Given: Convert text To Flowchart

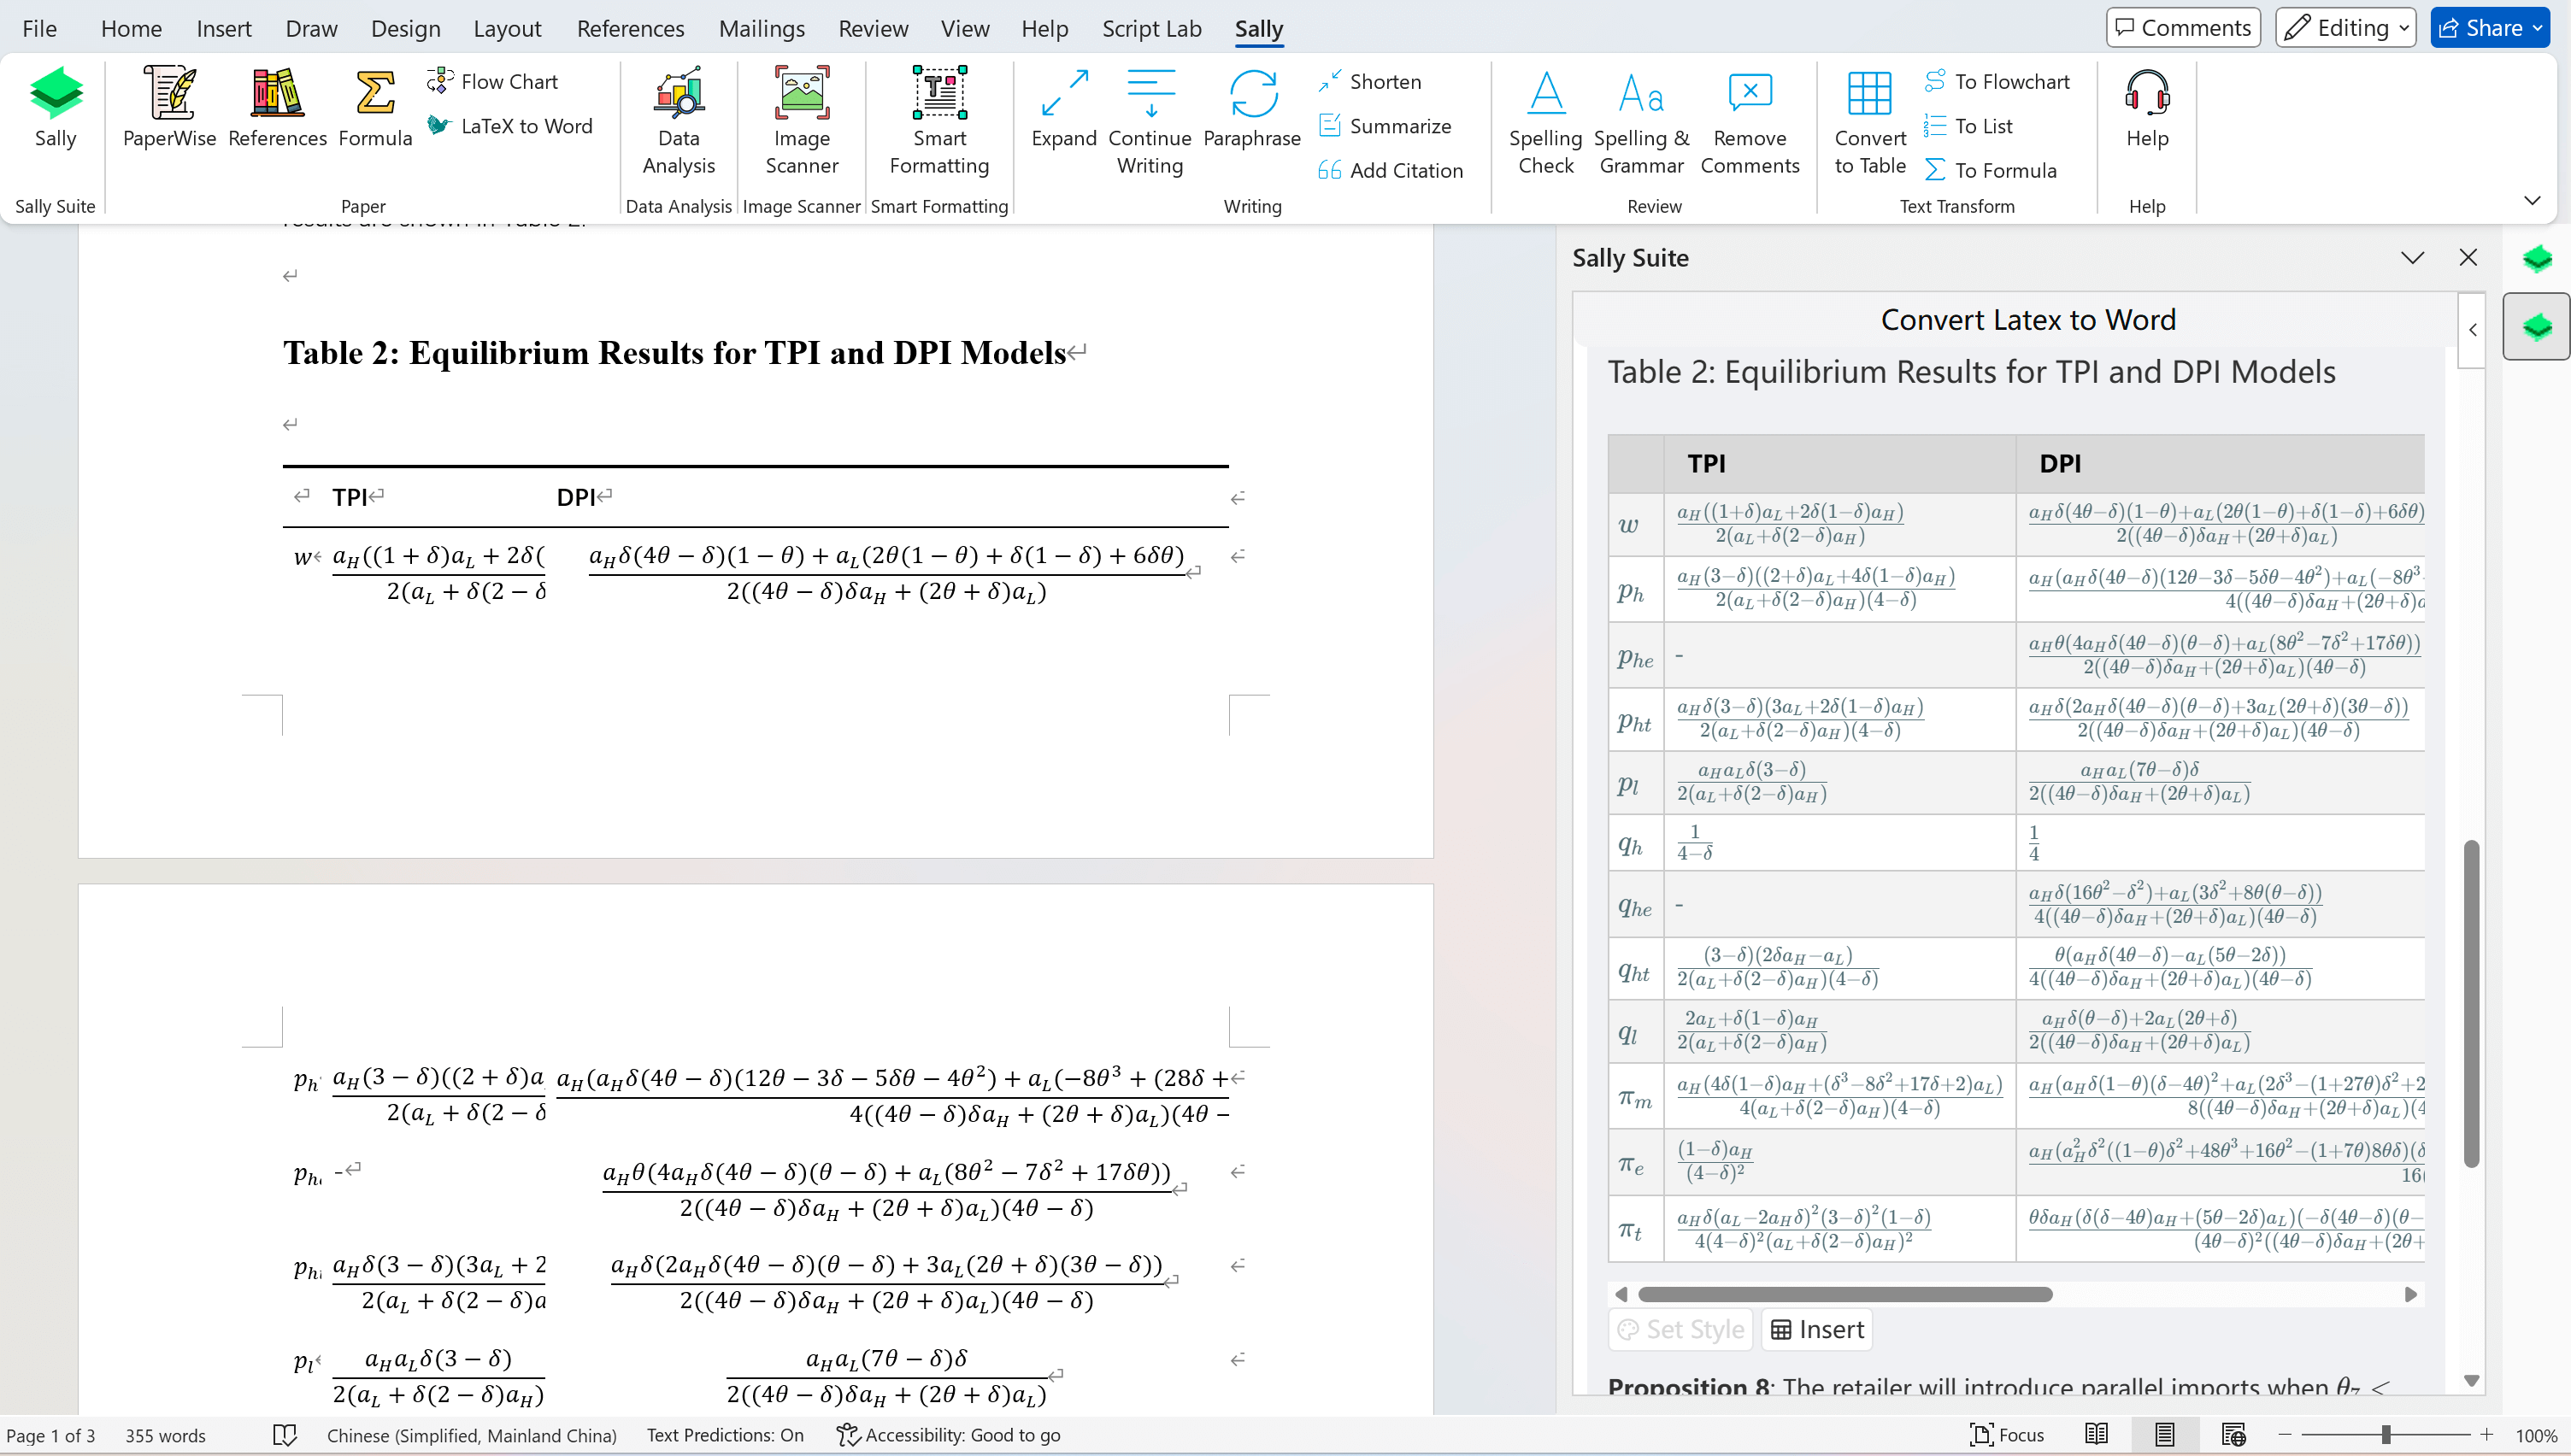Looking at the screenshot, I should click(x=1997, y=81).
